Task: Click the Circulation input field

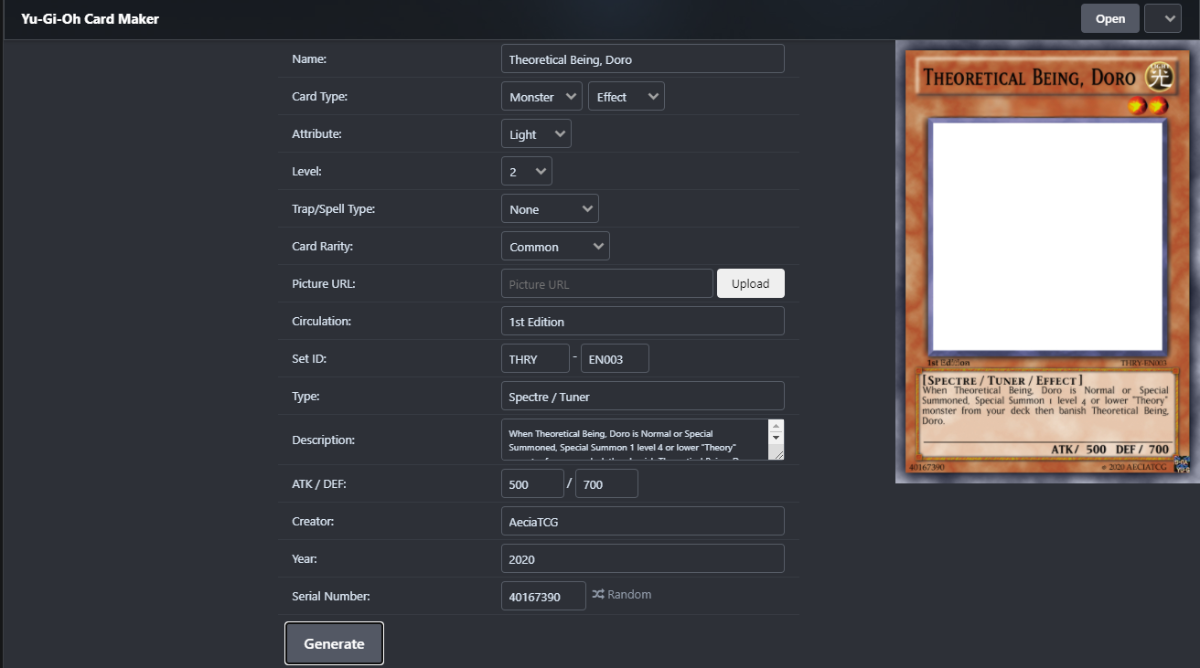Action: [642, 321]
